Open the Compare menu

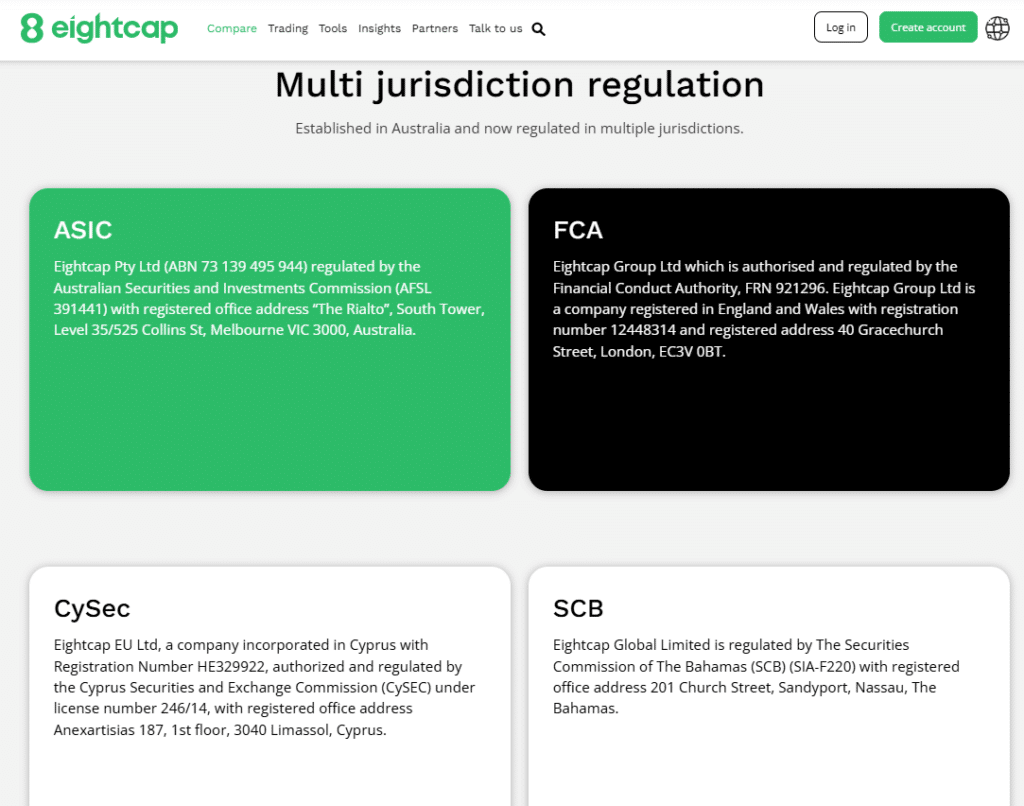(232, 28)
